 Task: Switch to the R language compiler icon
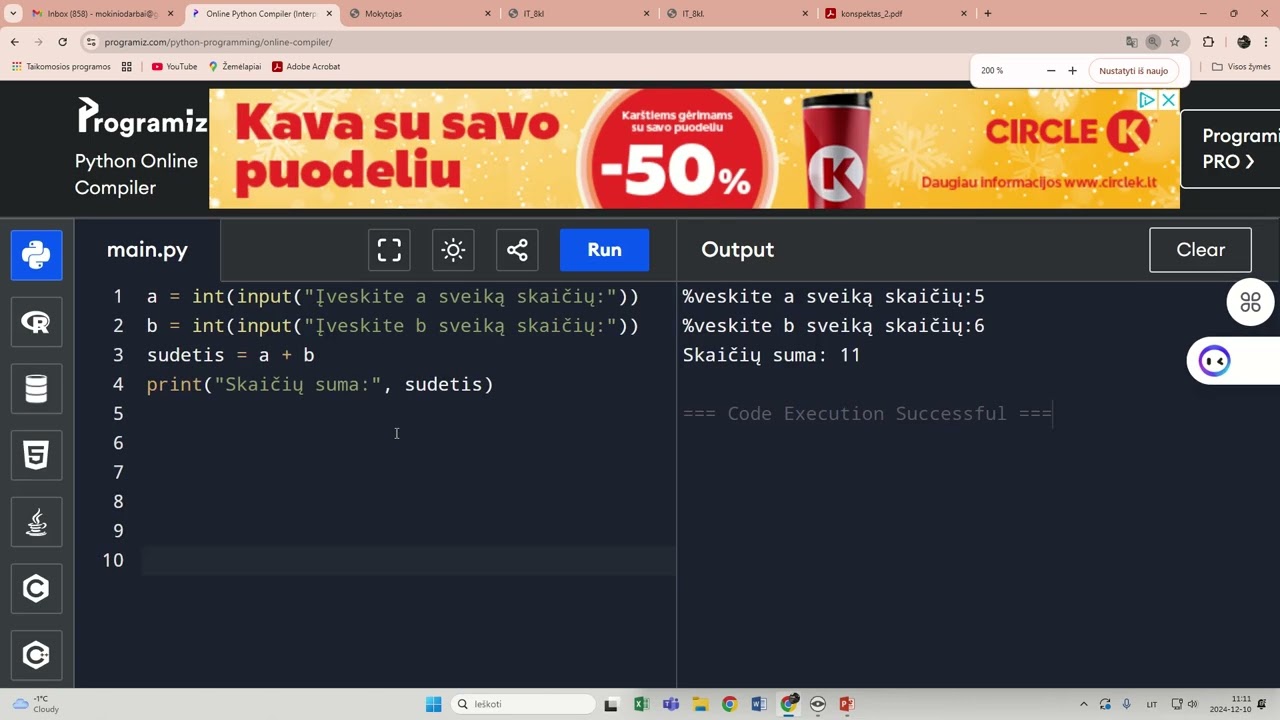click(36, 322)
